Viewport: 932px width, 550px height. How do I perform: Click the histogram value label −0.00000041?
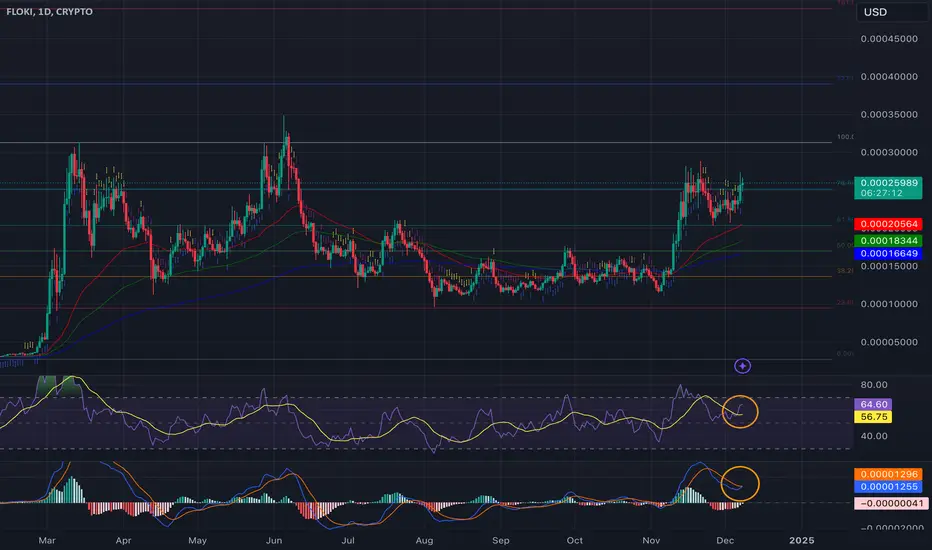(x=891, y=504)
